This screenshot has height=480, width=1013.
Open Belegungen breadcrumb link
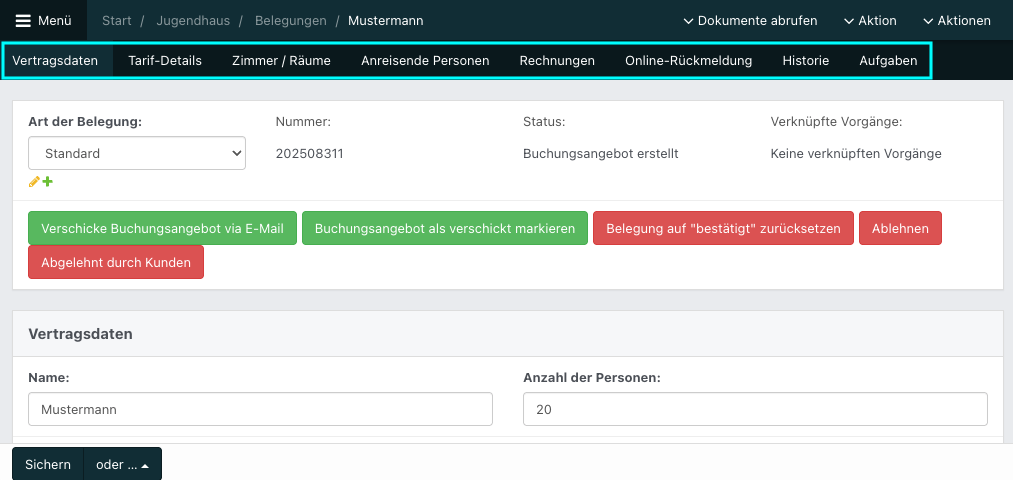point(291,21)
